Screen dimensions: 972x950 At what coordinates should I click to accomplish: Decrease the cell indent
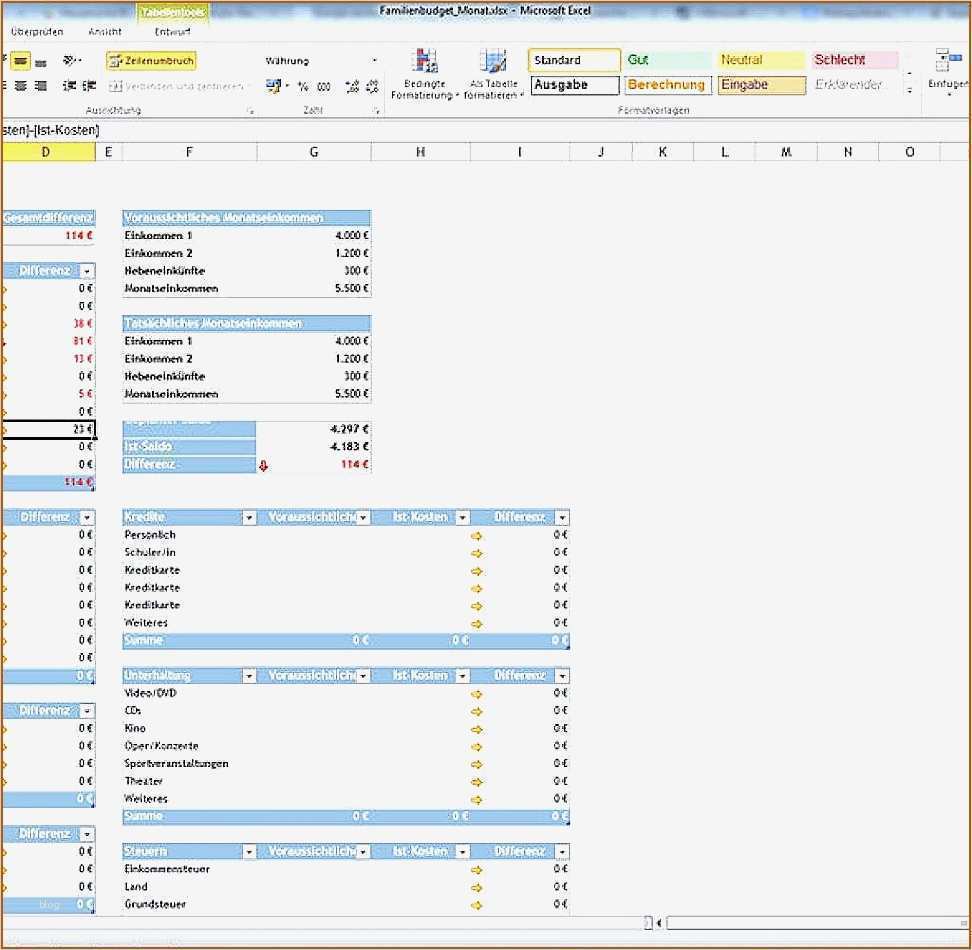(x=69, y=86)
